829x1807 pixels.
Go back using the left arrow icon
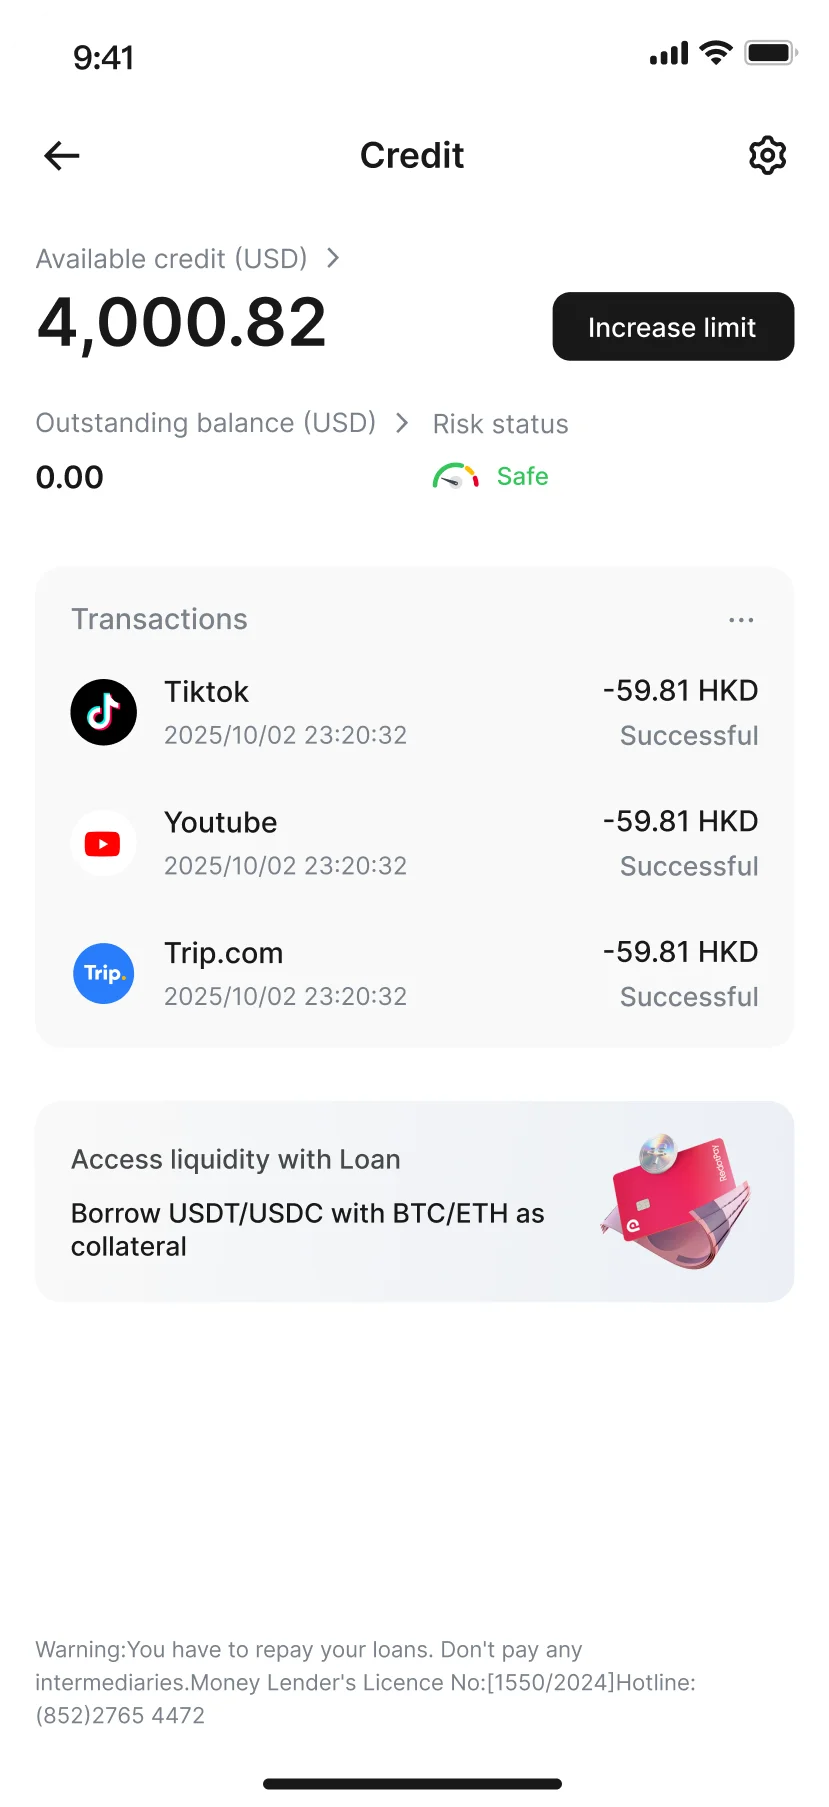pos(62,156)
